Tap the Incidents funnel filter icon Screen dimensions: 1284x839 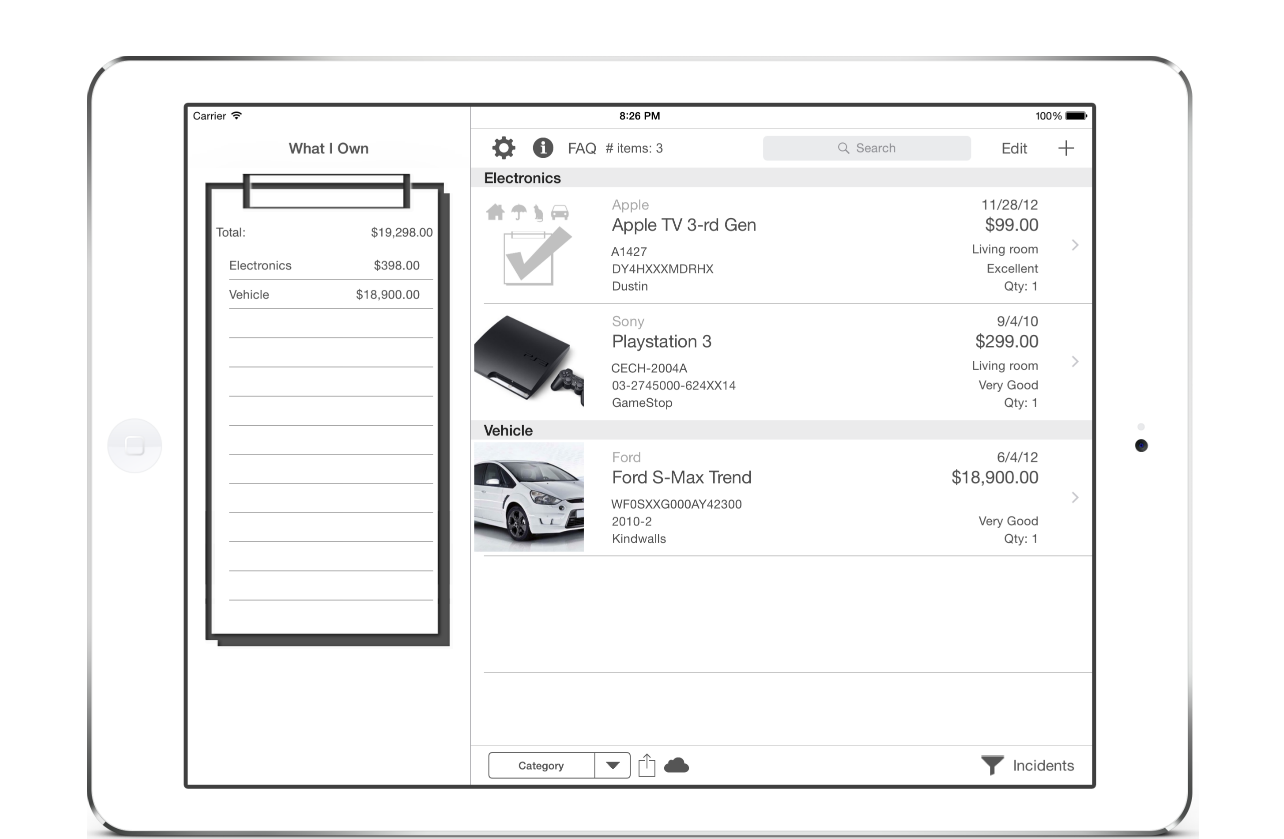pos(991,765)
